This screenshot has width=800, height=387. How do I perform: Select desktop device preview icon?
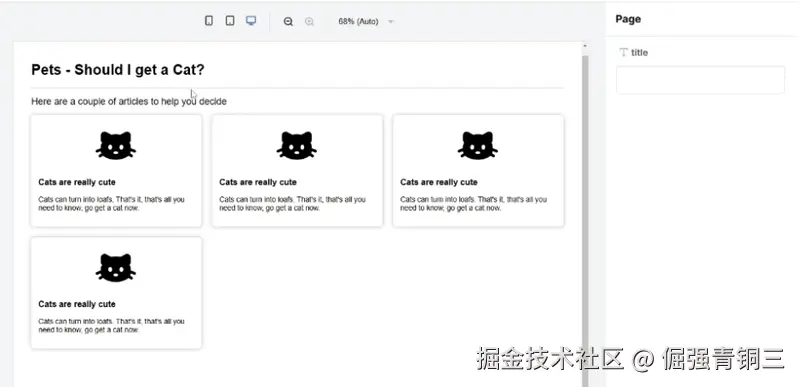251,21
